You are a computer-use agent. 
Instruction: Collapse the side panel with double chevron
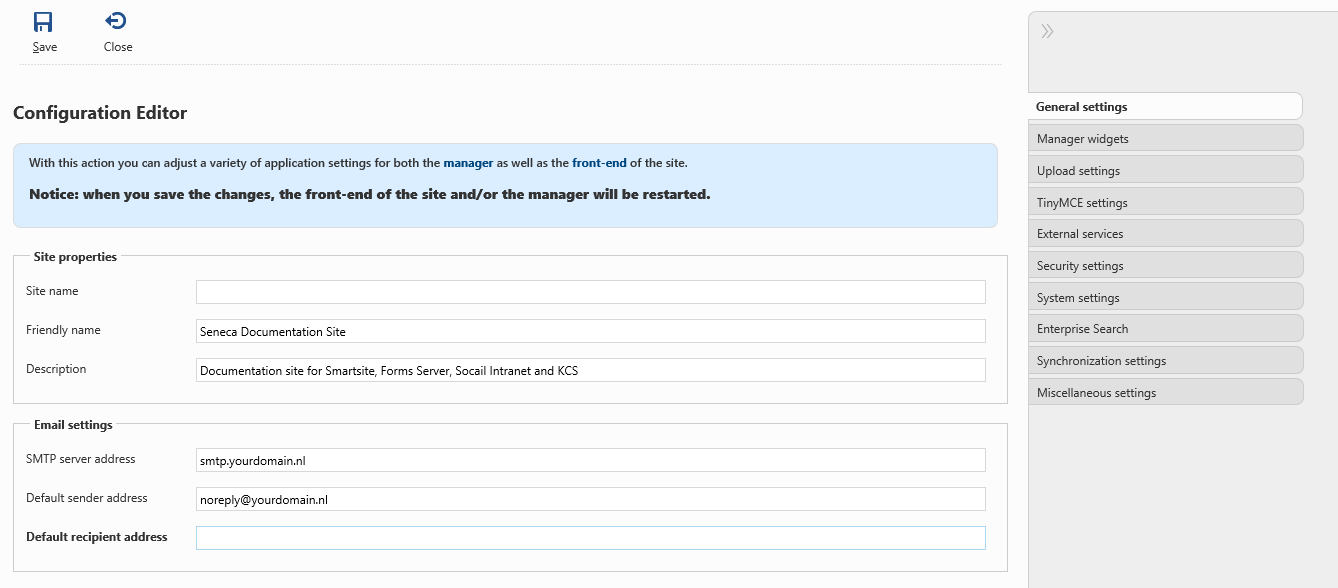pos(1047,31)
